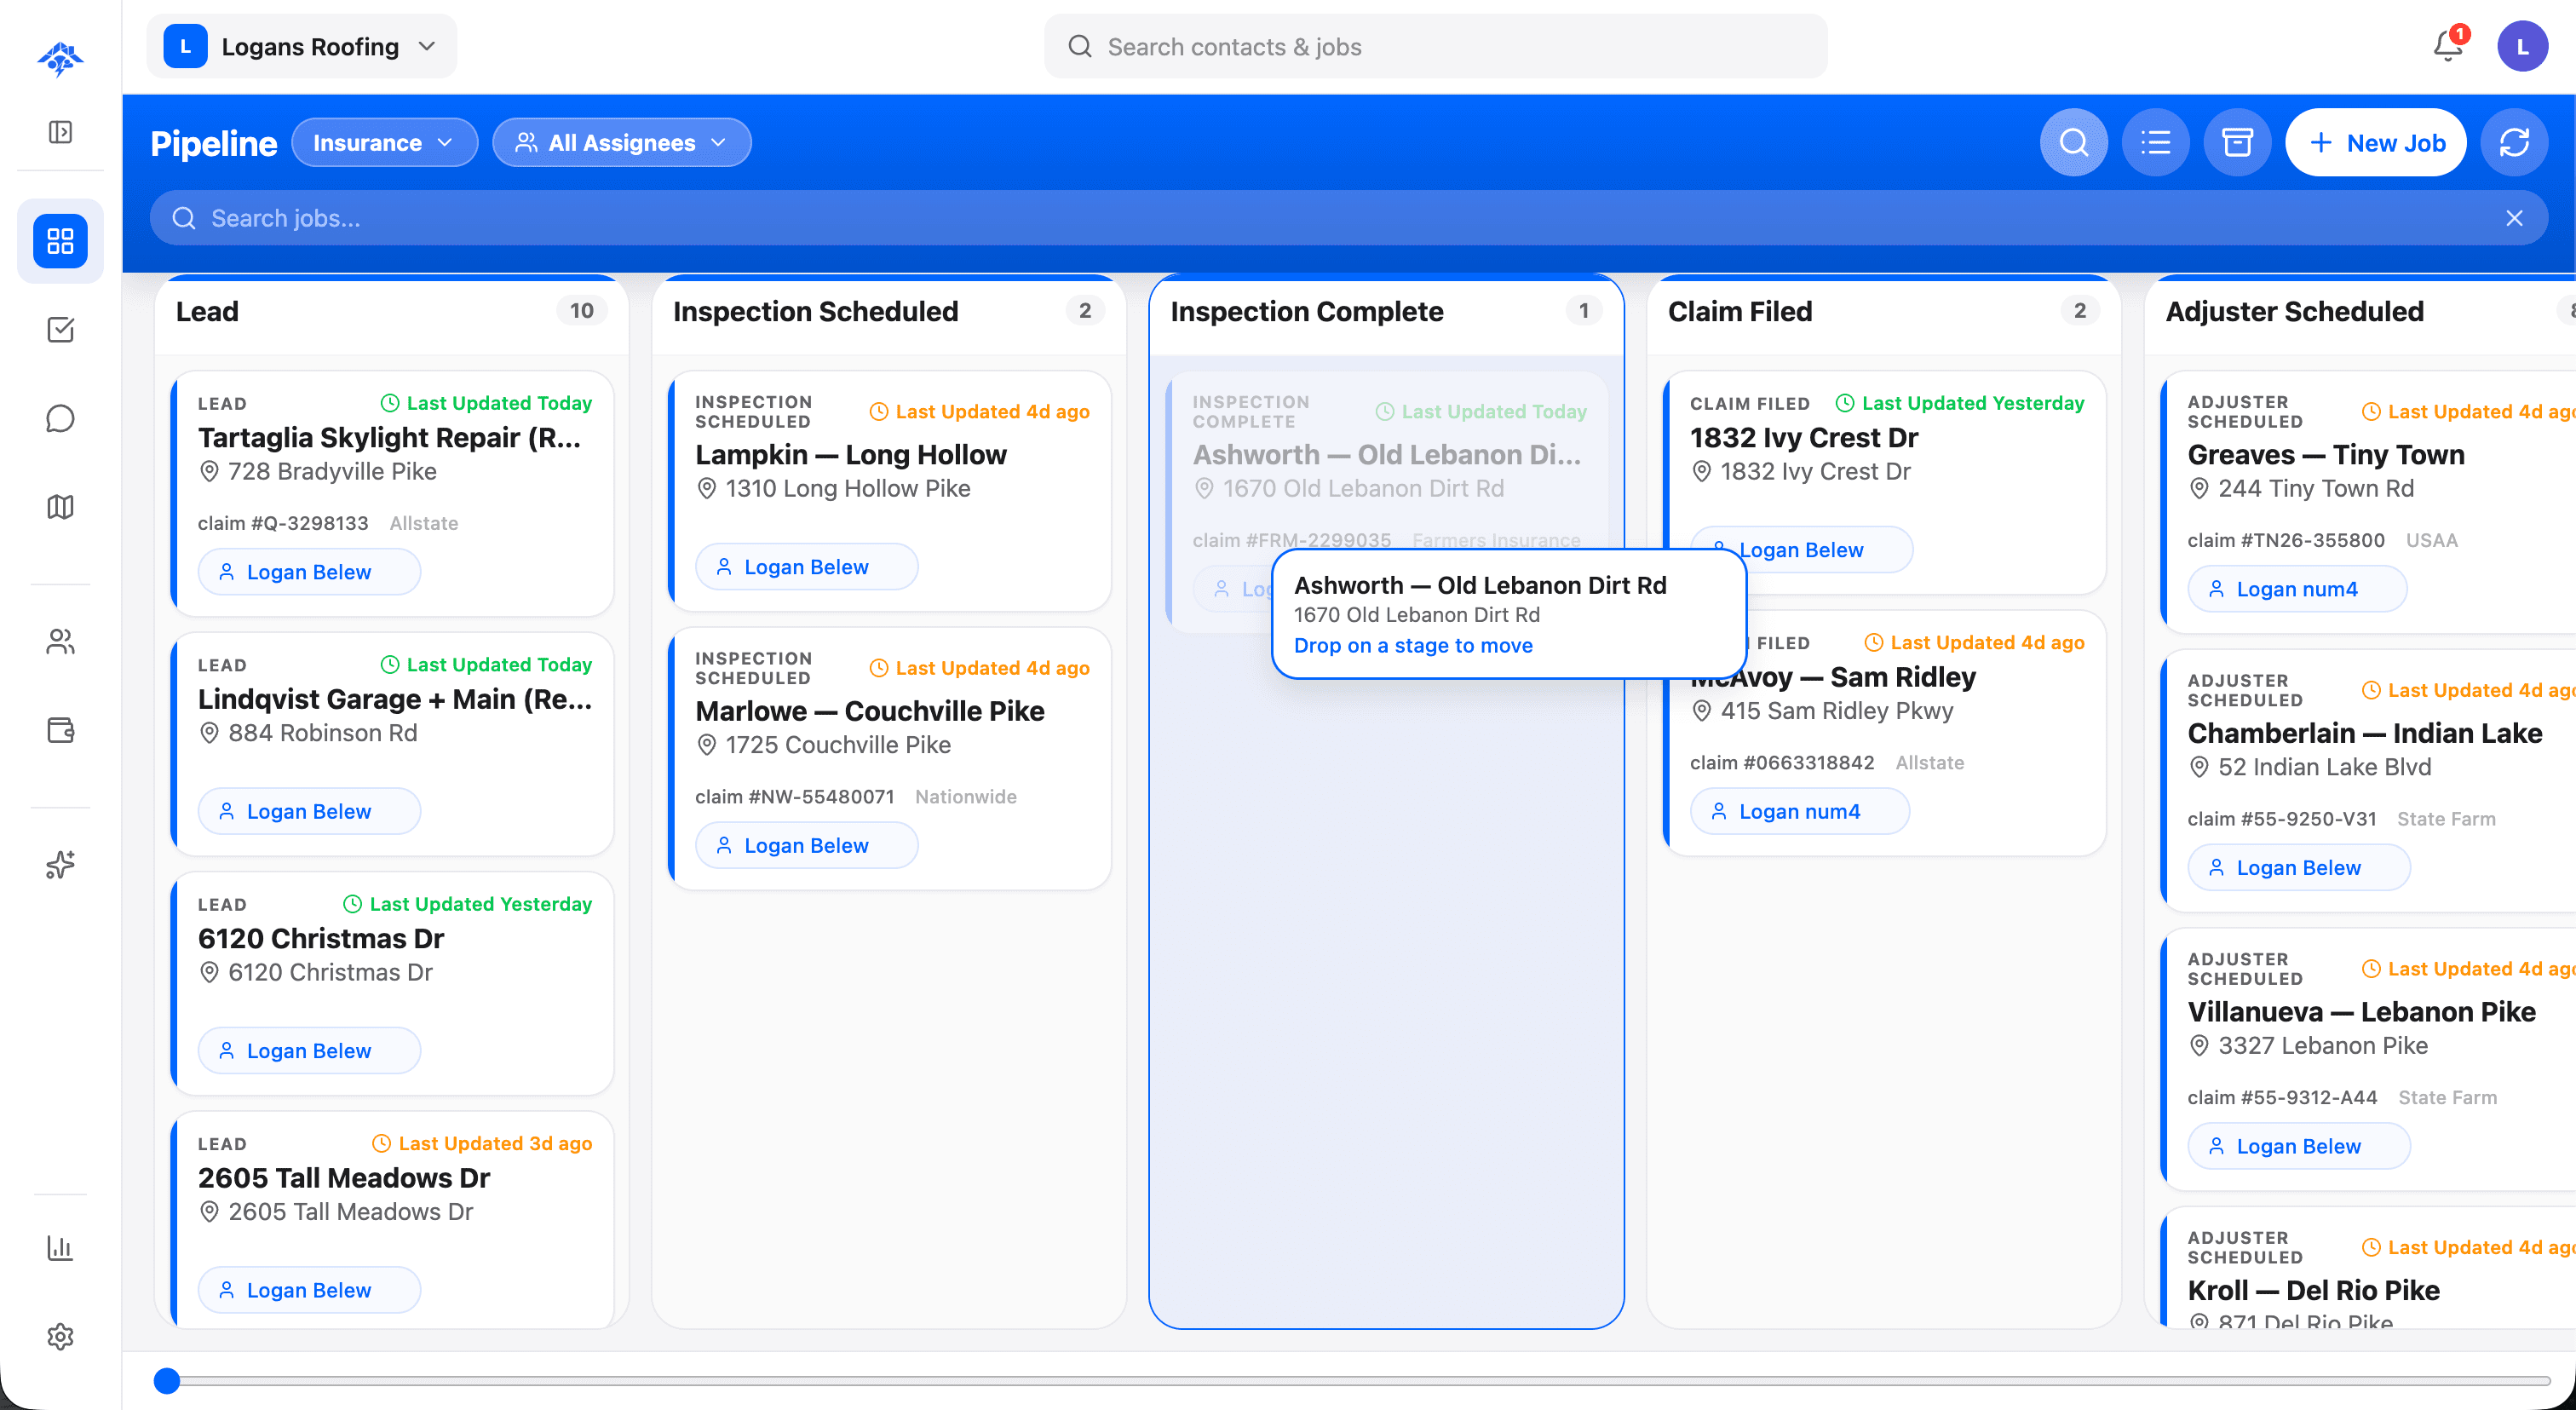
Task: Click the app logo in the sidebar
Action: 60,60
